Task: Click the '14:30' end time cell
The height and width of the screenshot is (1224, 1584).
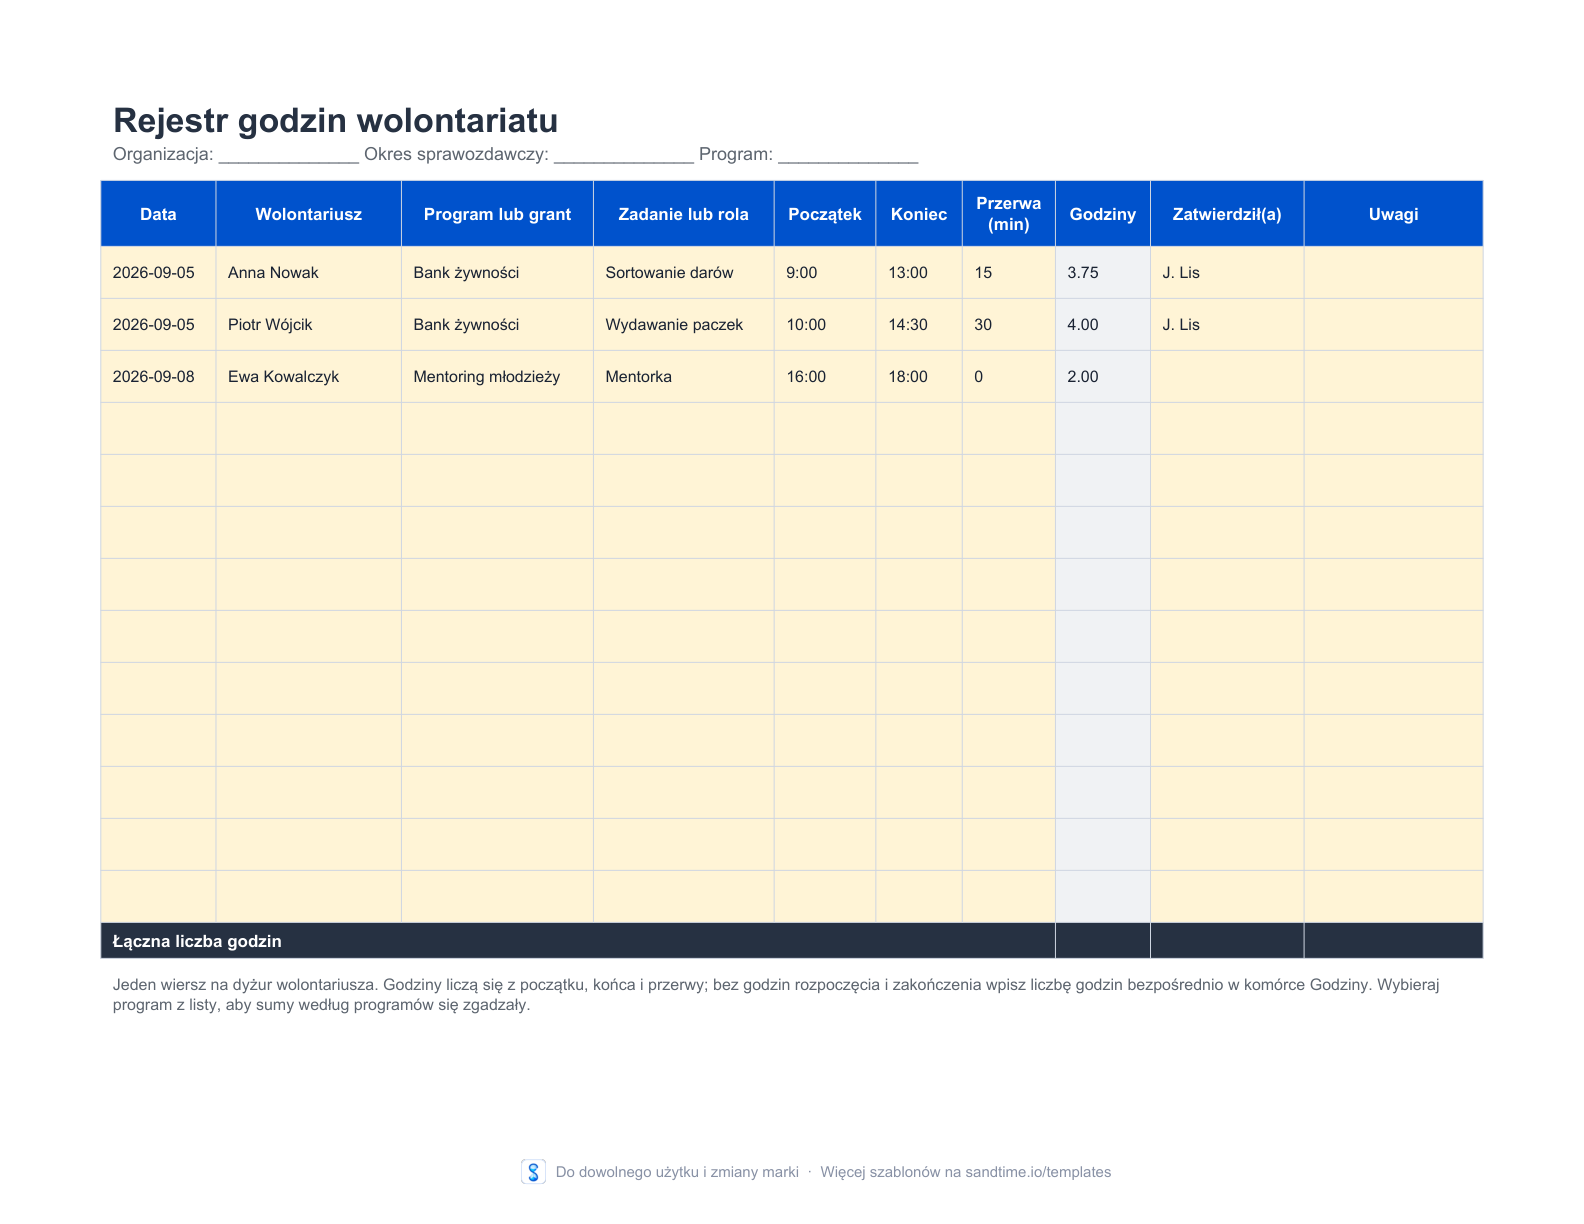Action: 919,324
